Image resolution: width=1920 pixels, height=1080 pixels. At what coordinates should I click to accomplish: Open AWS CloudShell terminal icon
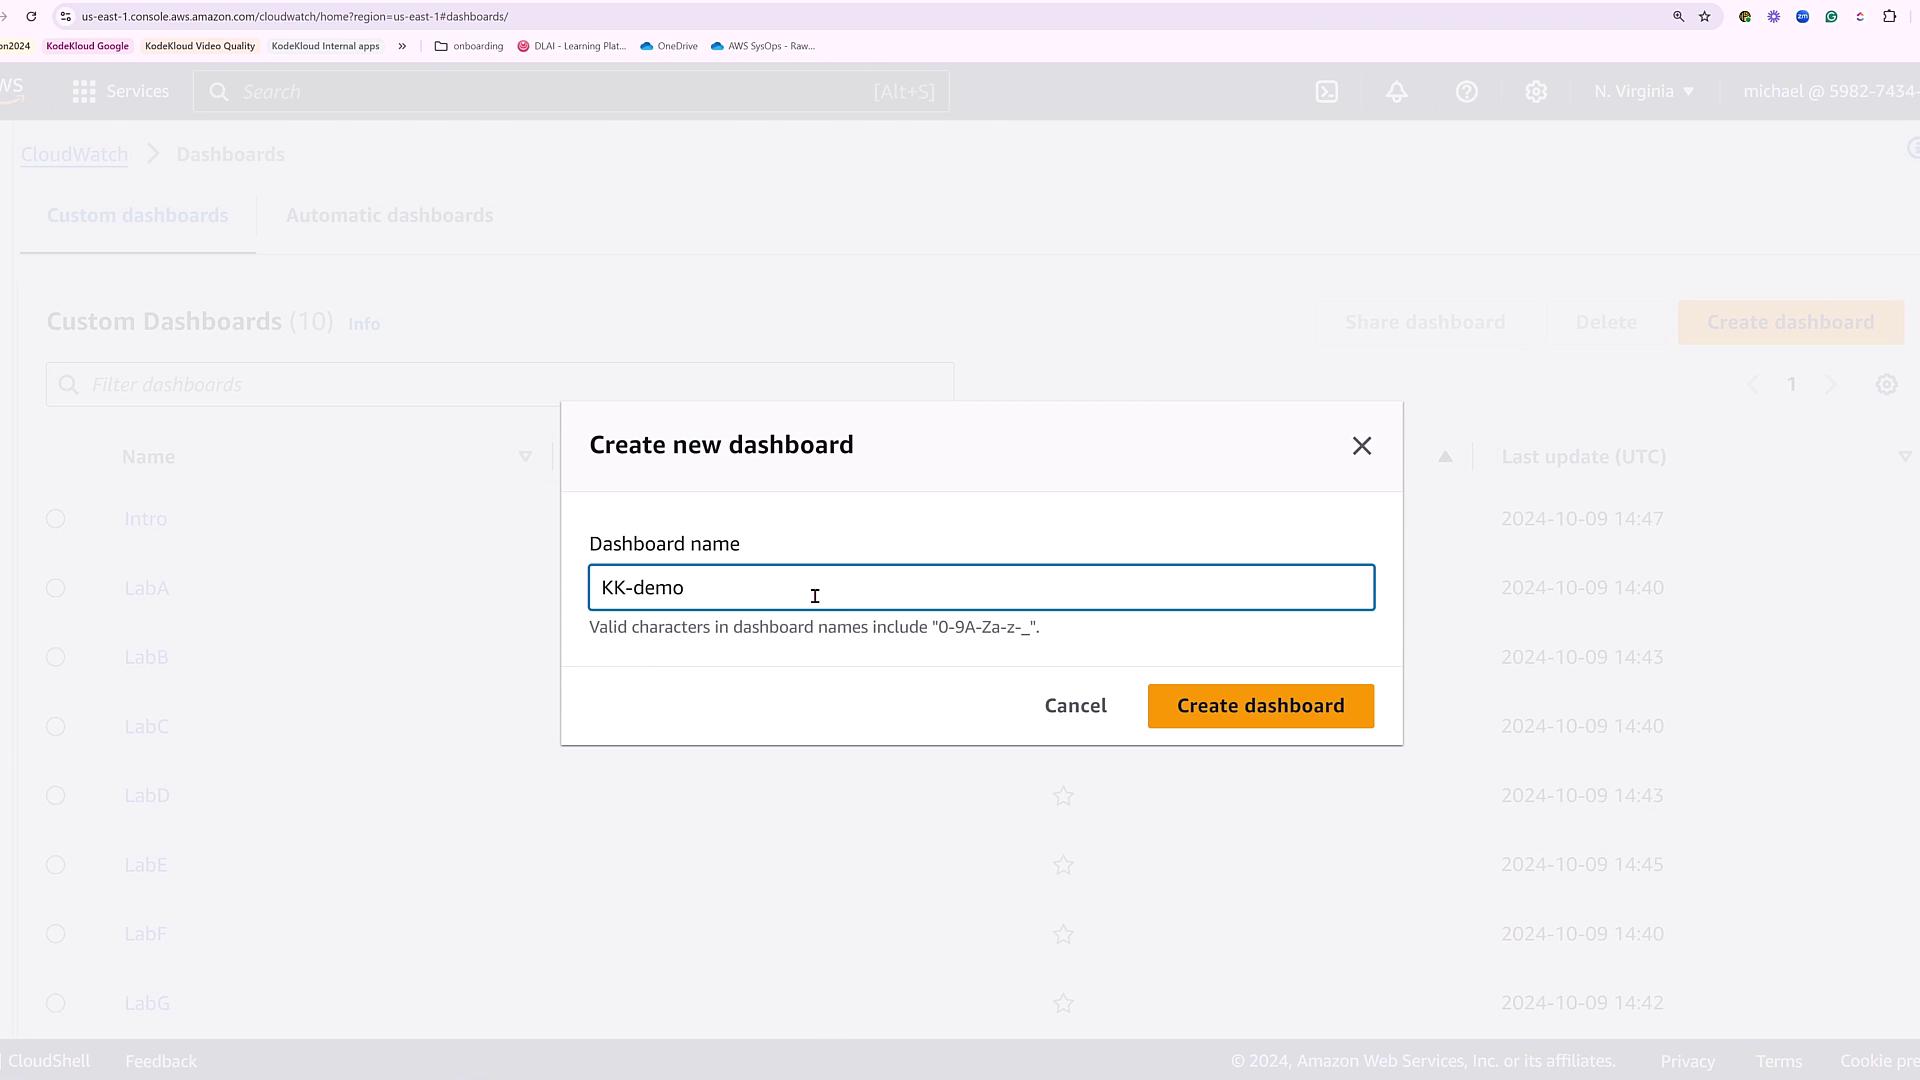click(1326, 92)
